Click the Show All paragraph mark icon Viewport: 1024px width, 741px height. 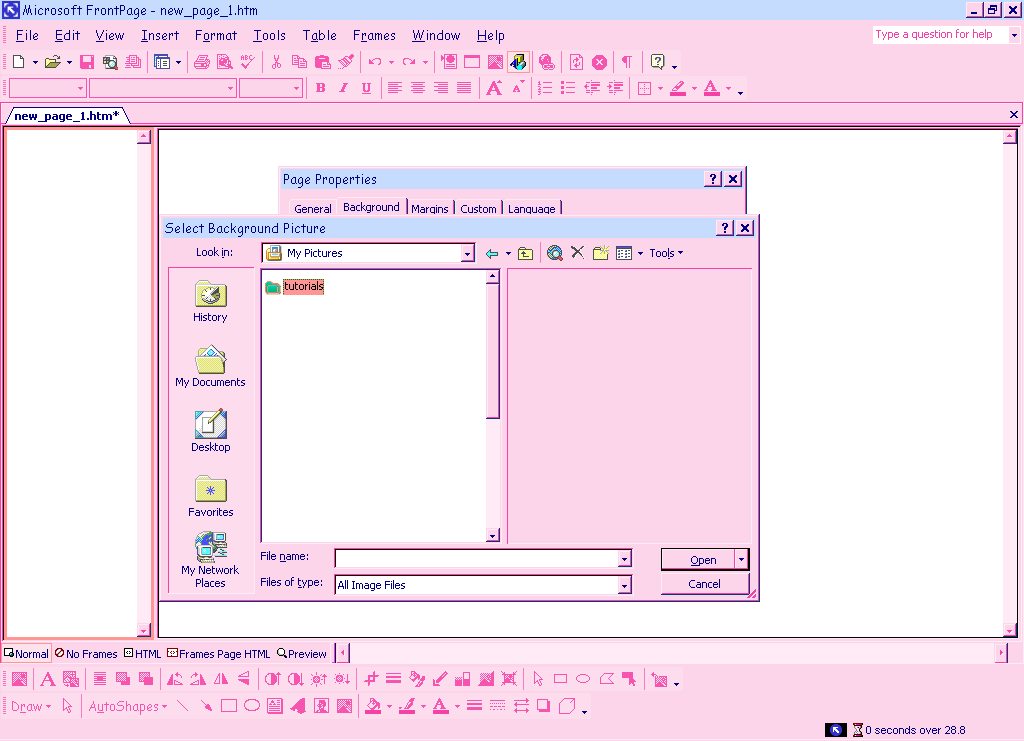pyautogui.click(x=626, y=62)
